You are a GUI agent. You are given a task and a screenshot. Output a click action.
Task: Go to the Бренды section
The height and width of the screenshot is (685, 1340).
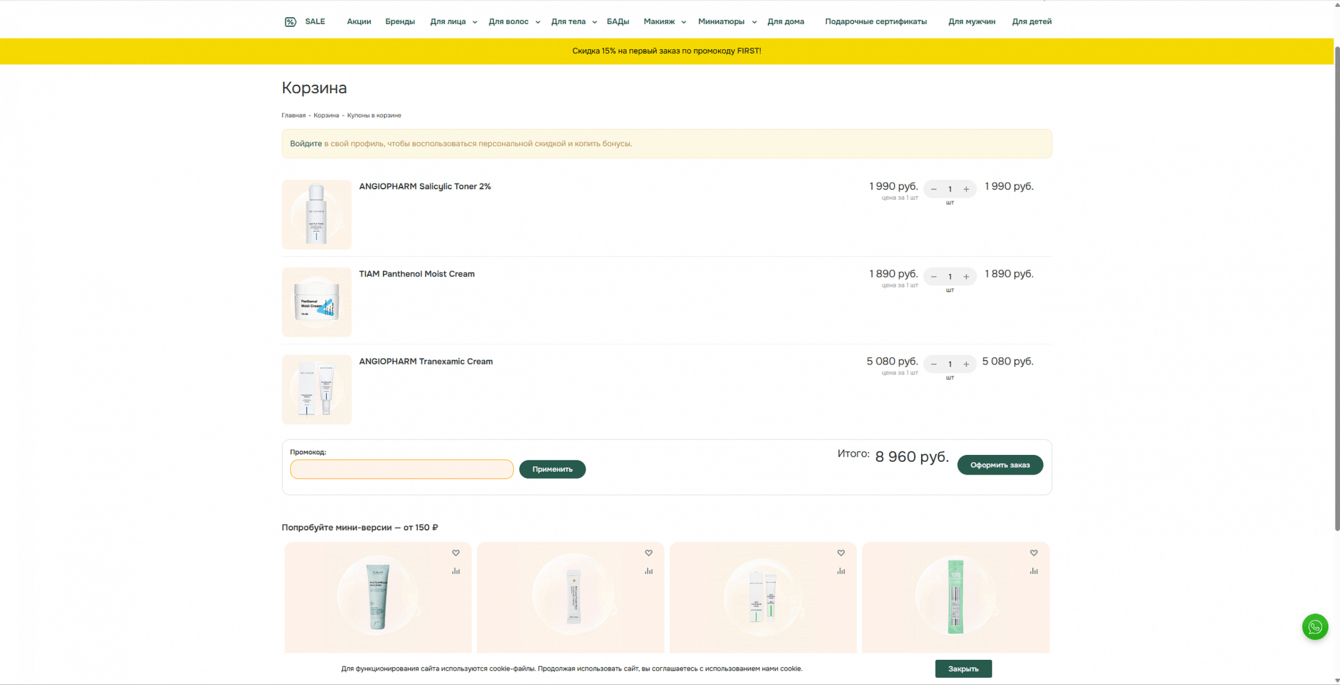[400, 21]
